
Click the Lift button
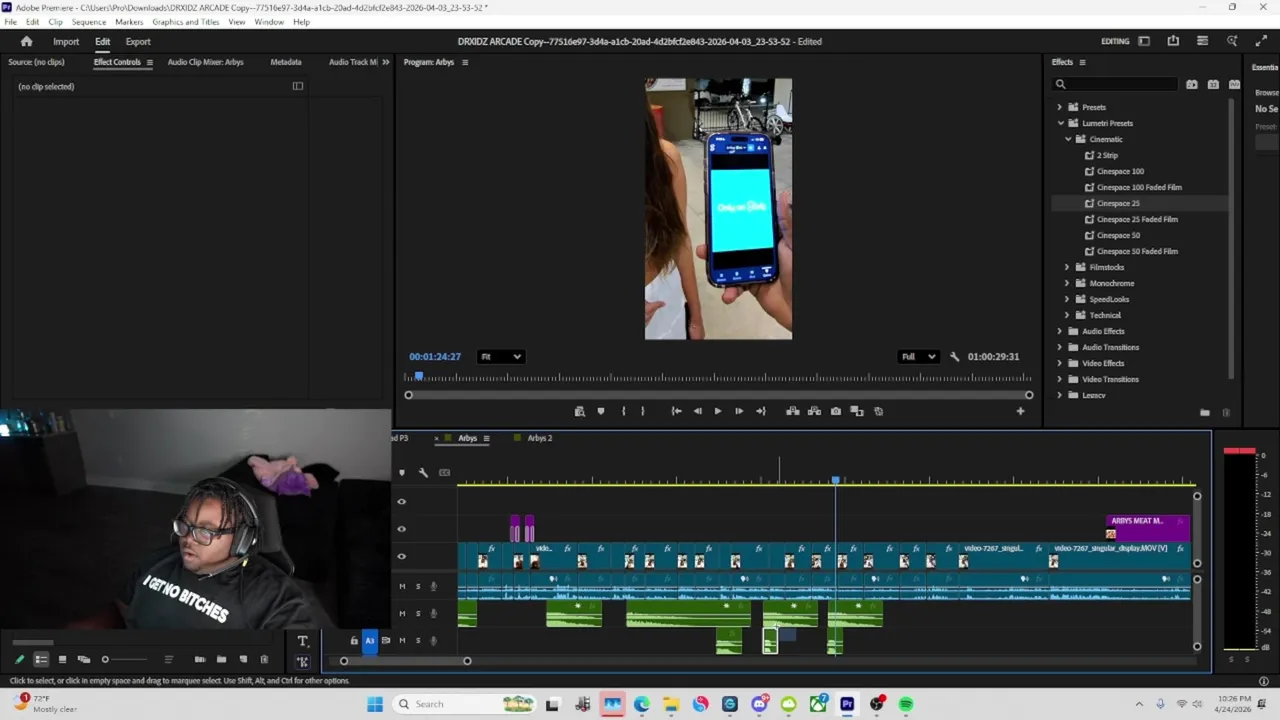[x=792, y=411]
